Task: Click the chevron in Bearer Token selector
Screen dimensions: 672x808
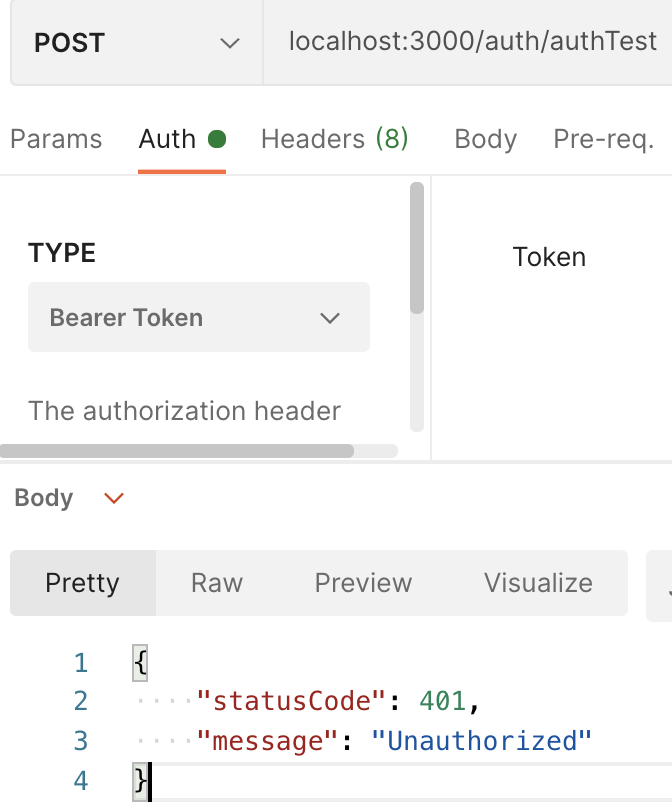Action: pyautogui.click(x=330, y=318)
